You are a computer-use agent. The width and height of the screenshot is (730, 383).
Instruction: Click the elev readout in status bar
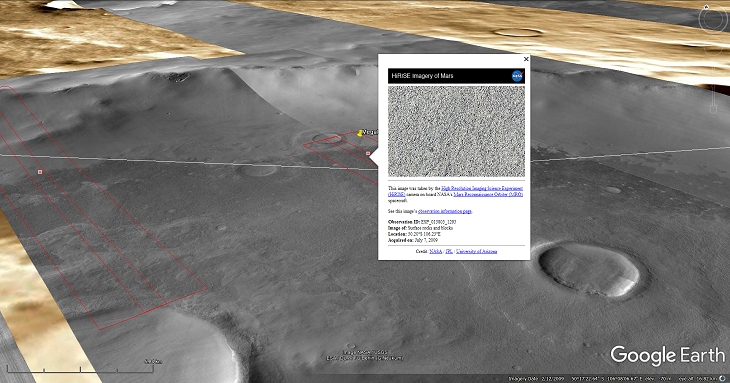click(x=658, y=378)
